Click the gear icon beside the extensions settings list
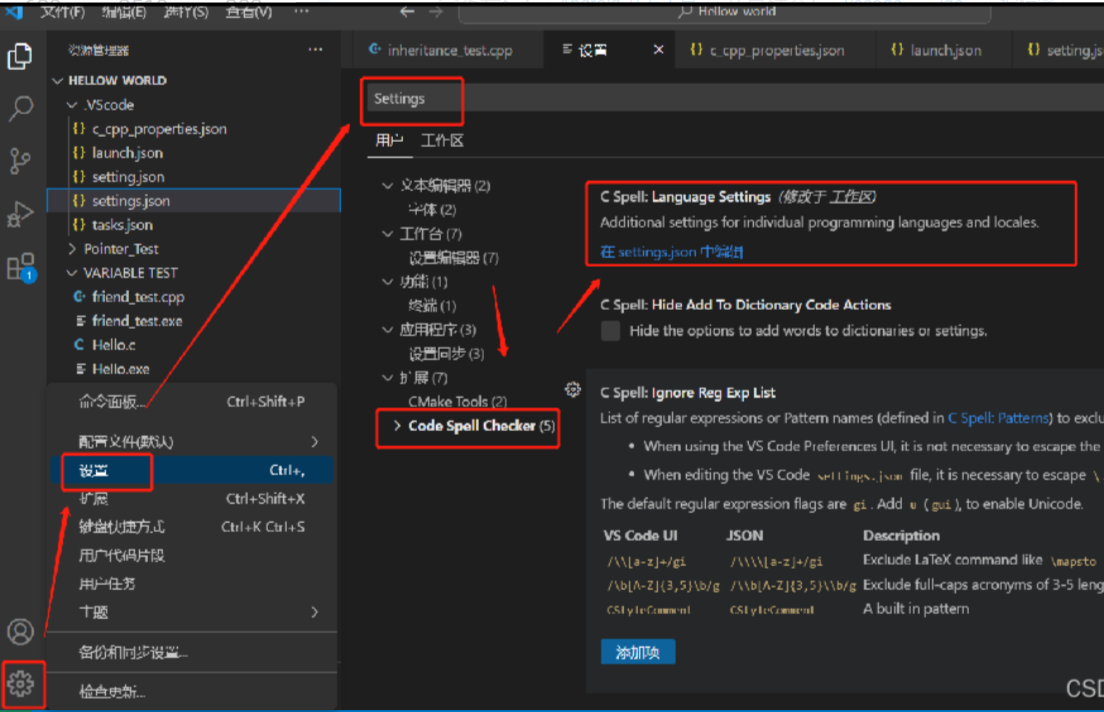Viewport: 1104px width, 712px height. (572, 390)
